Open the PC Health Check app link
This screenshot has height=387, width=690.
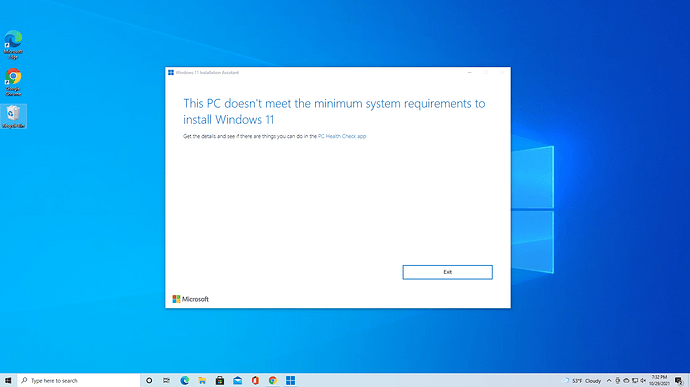[342, 136]
